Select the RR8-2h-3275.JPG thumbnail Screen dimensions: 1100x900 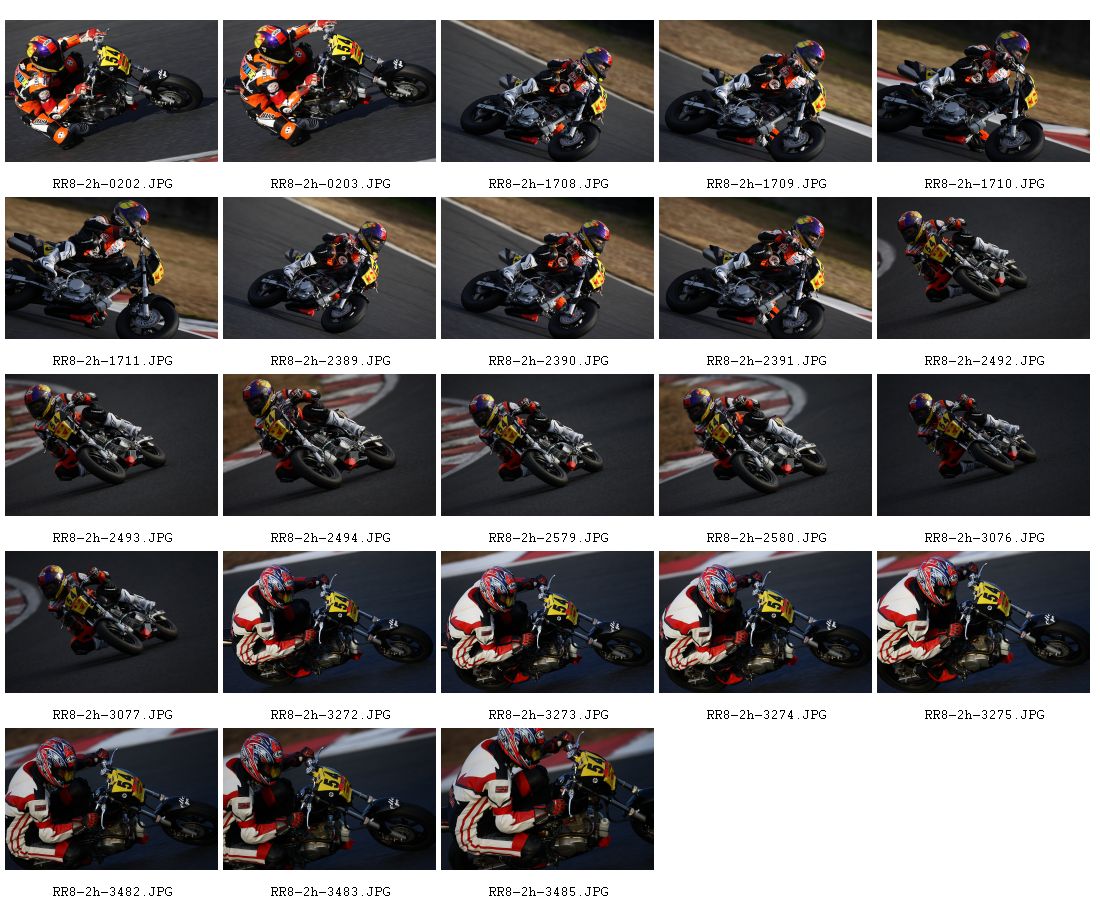[x=984, y=622]
